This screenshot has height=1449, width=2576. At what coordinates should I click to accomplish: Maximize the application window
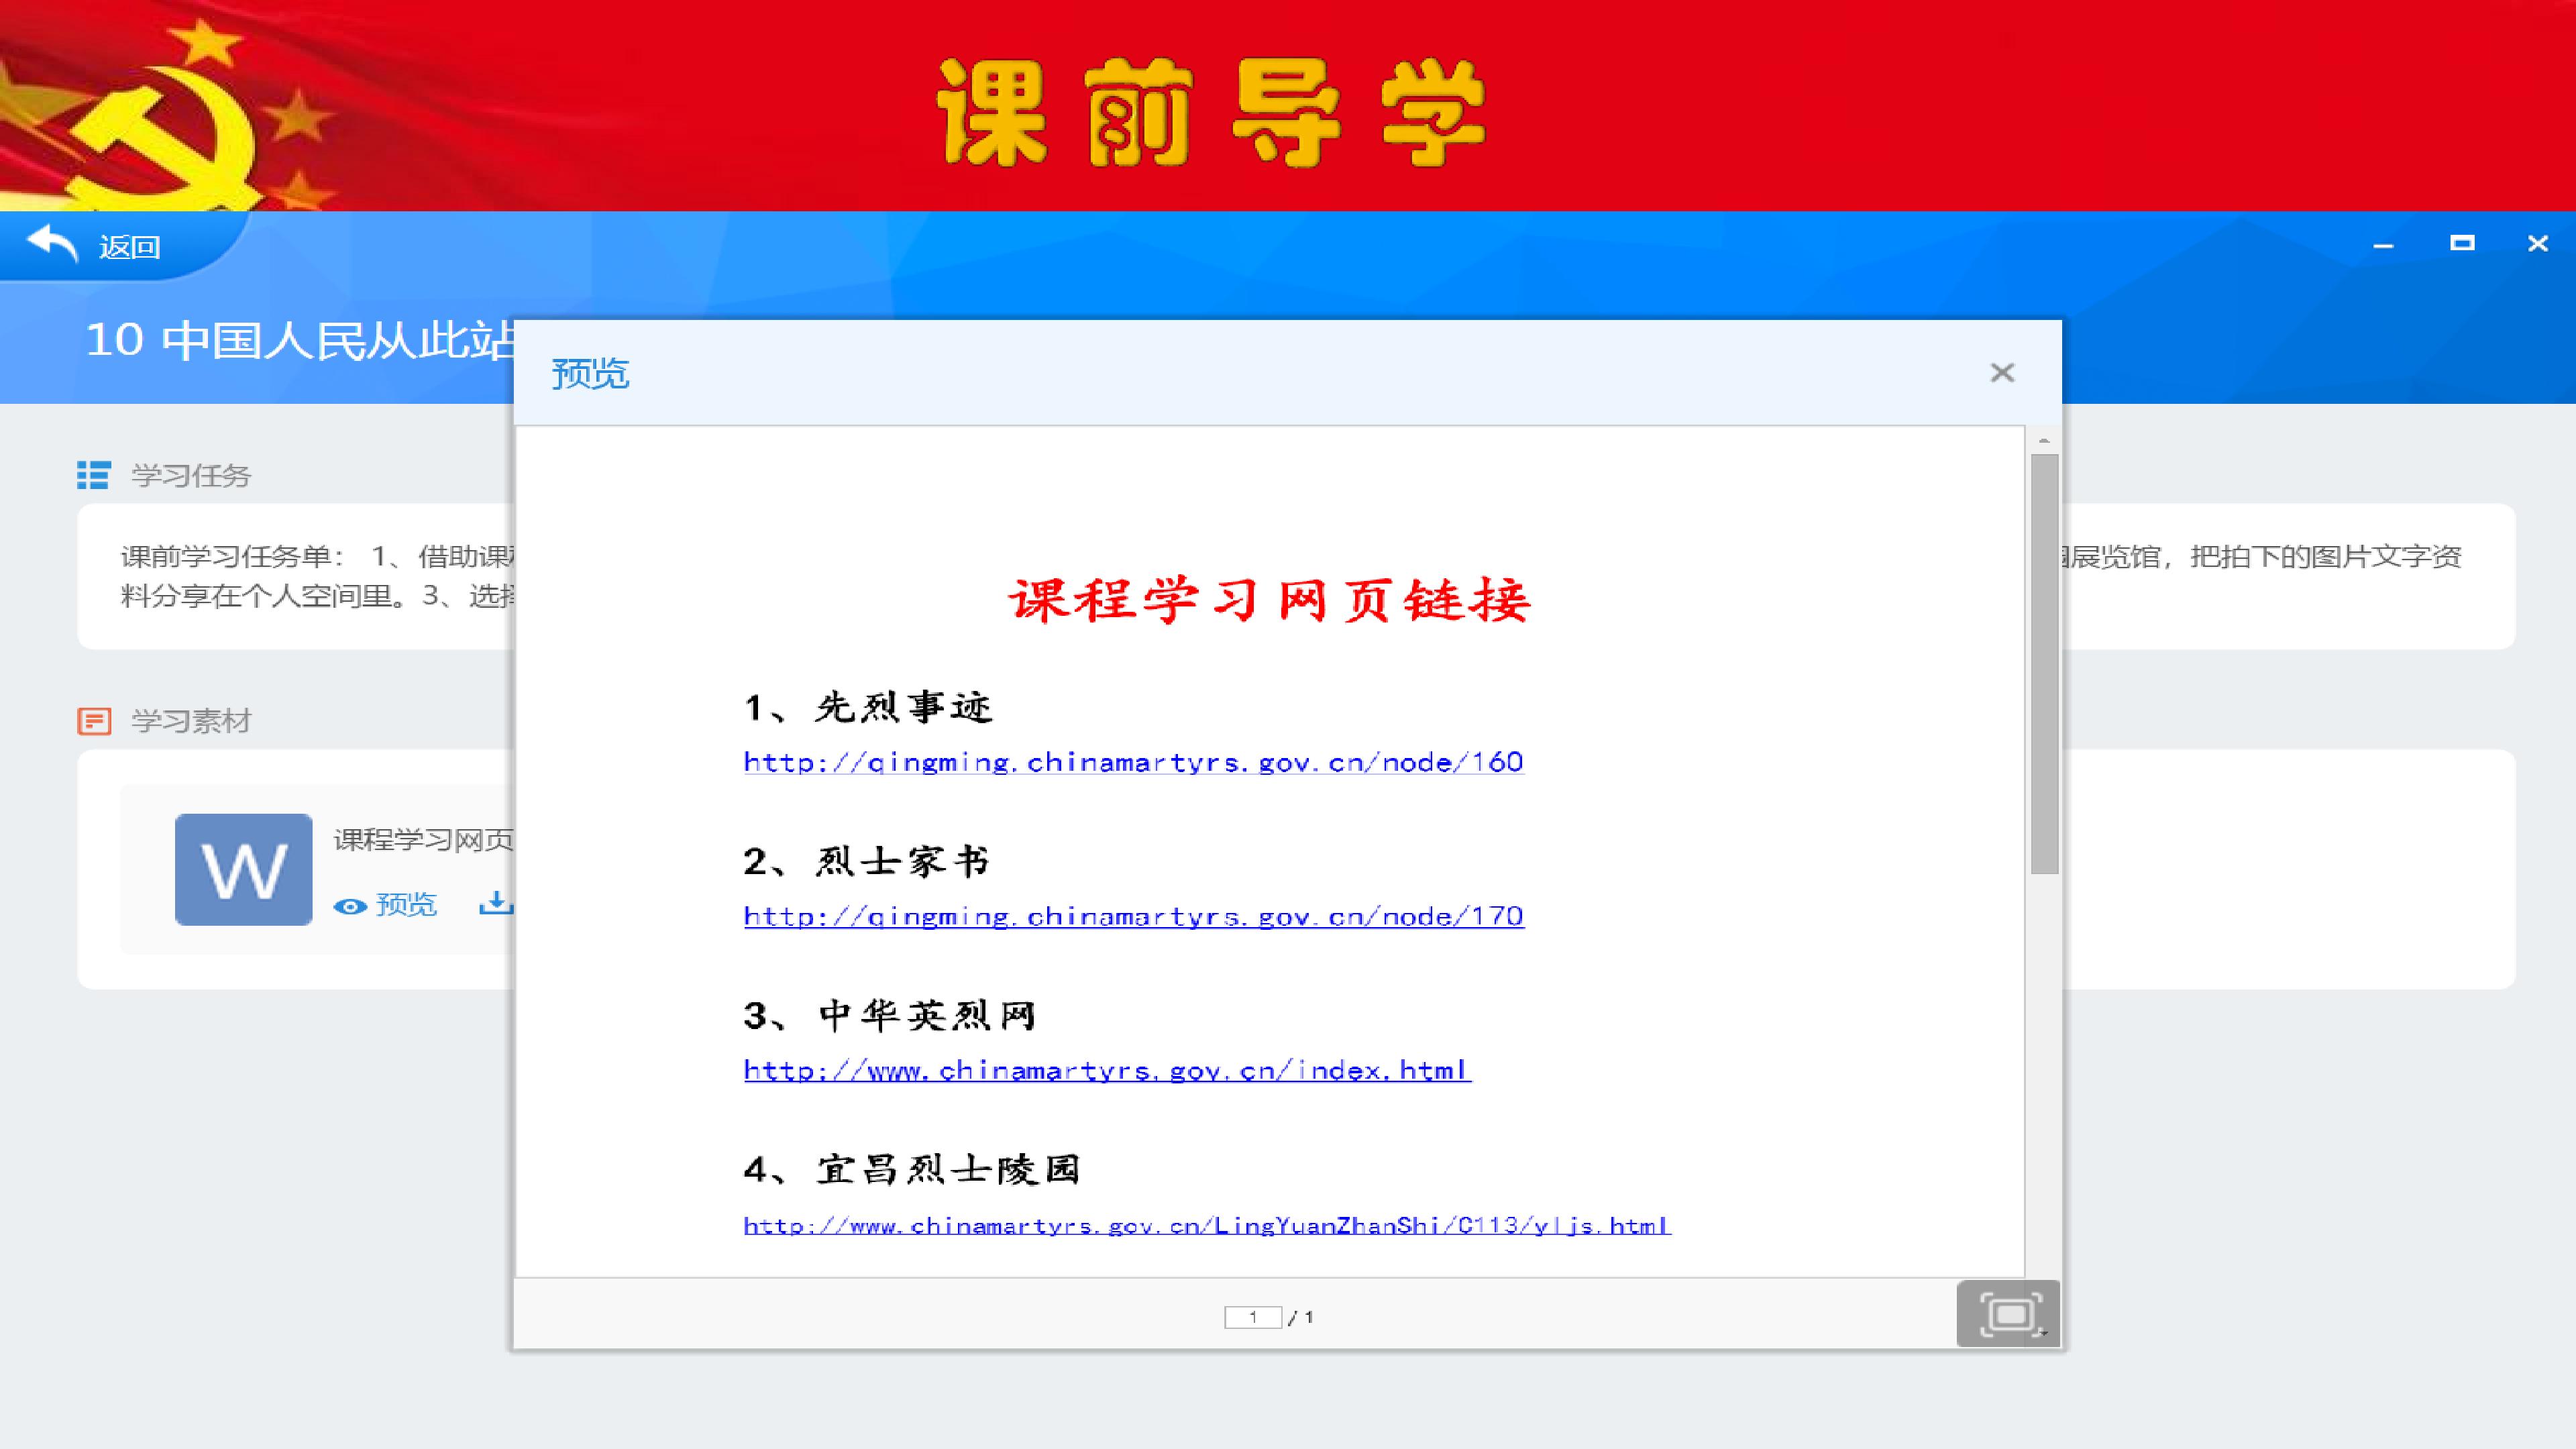2462,243
